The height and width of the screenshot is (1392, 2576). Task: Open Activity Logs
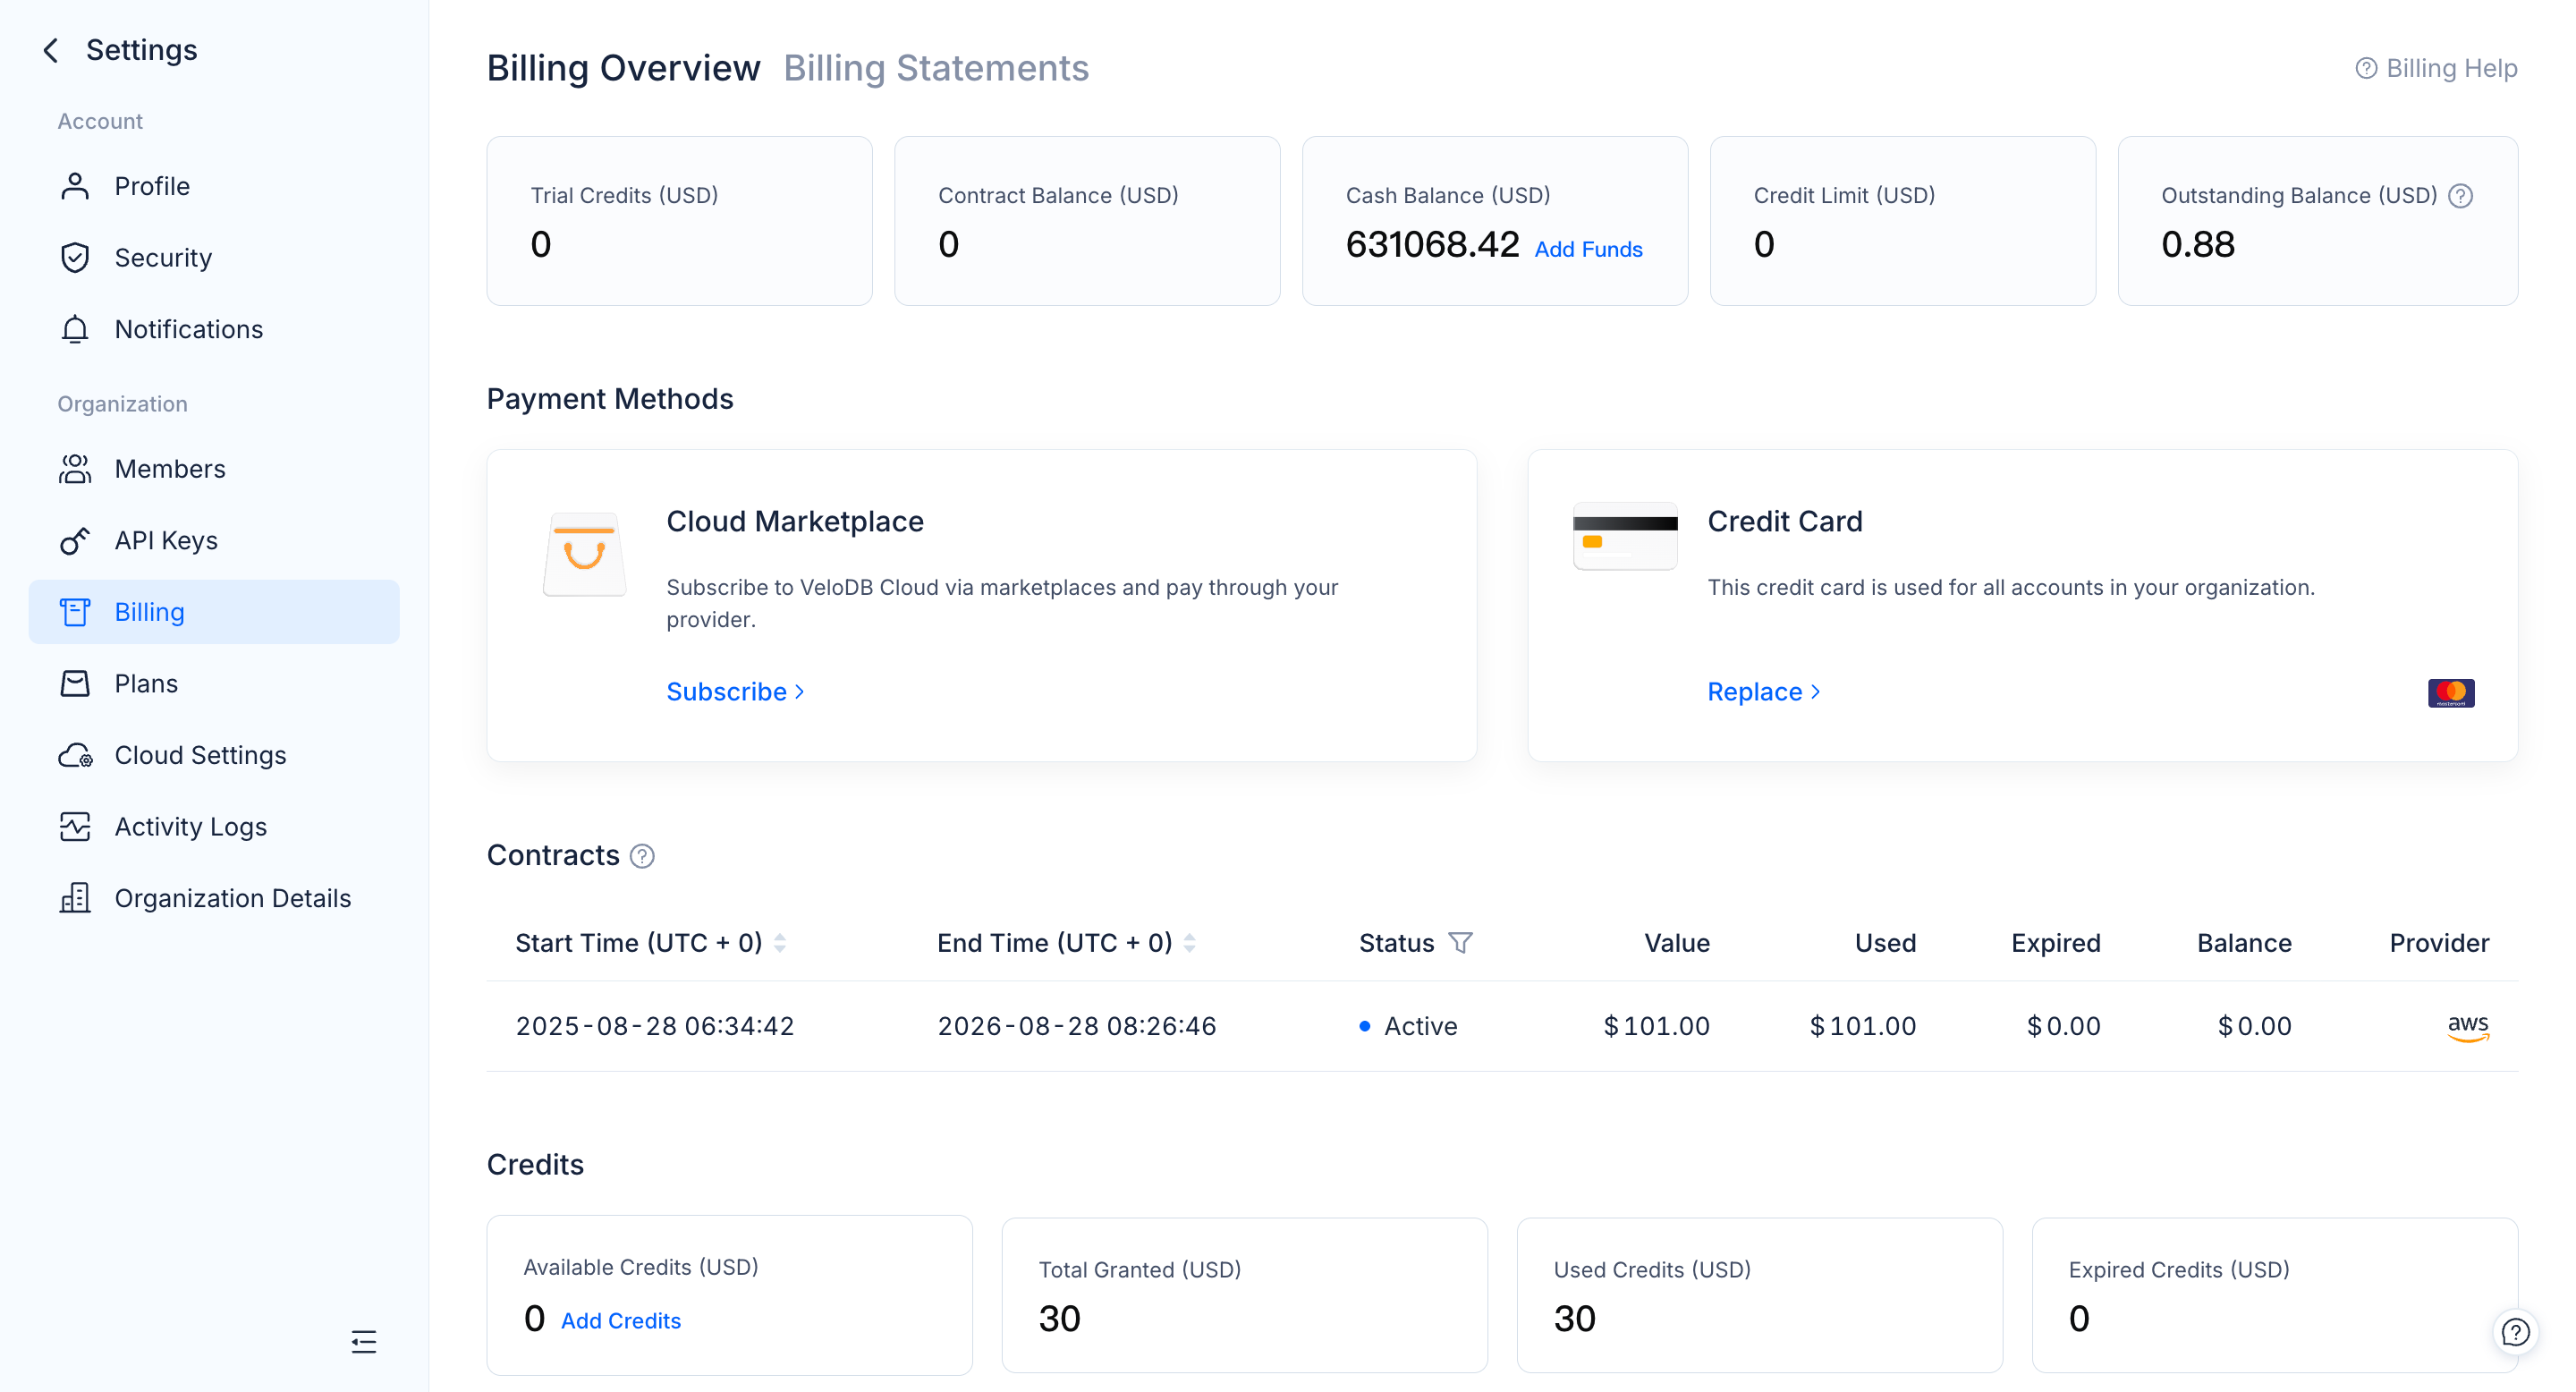(x=214, y=827)
